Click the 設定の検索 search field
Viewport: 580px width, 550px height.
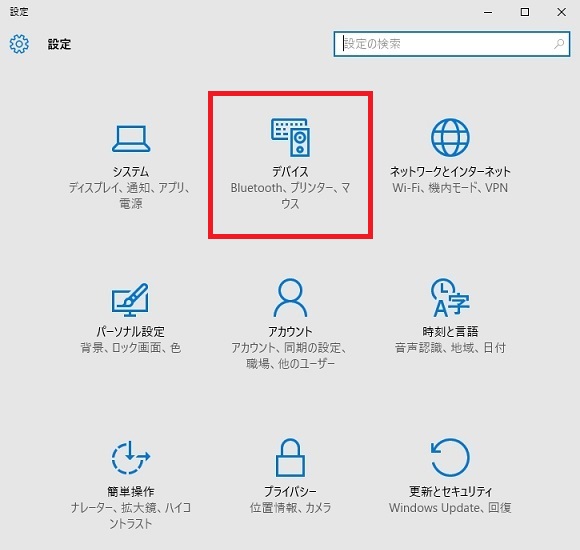coord(452,44)
